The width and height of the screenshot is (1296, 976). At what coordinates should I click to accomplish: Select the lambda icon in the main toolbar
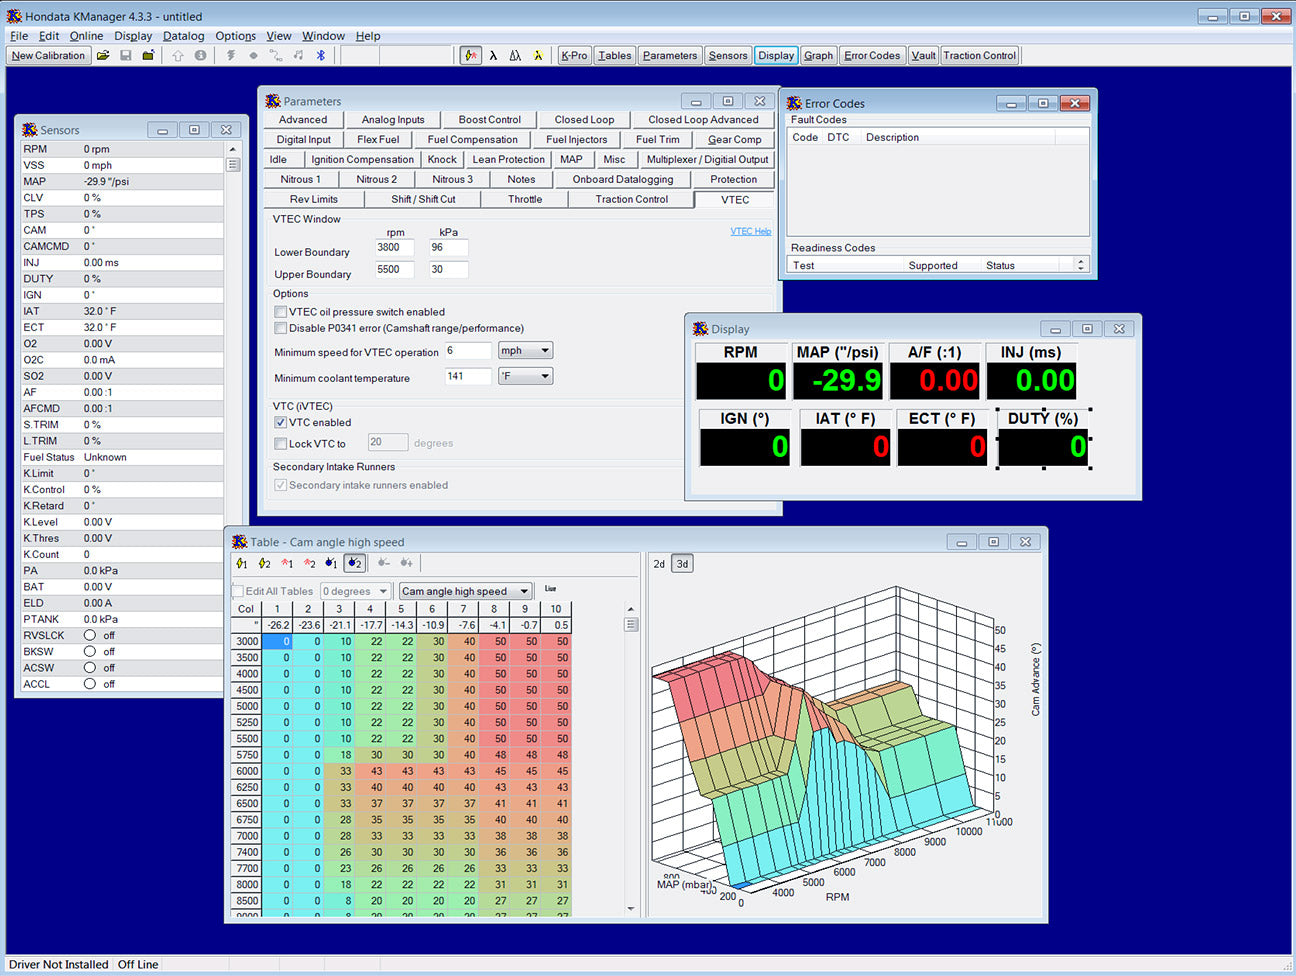pyautogui.click(x=493, y=56)
